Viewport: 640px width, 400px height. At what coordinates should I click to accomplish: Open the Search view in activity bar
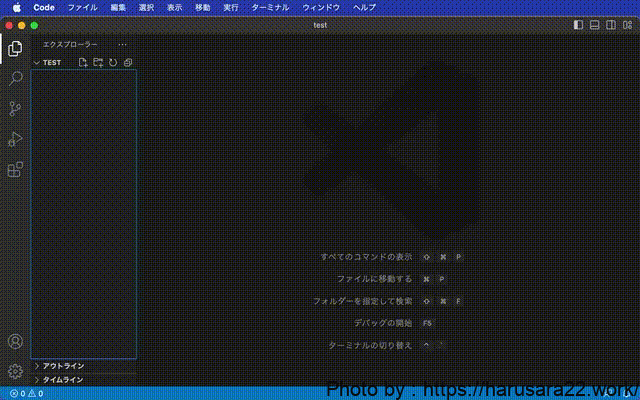[x=15, y=78]
